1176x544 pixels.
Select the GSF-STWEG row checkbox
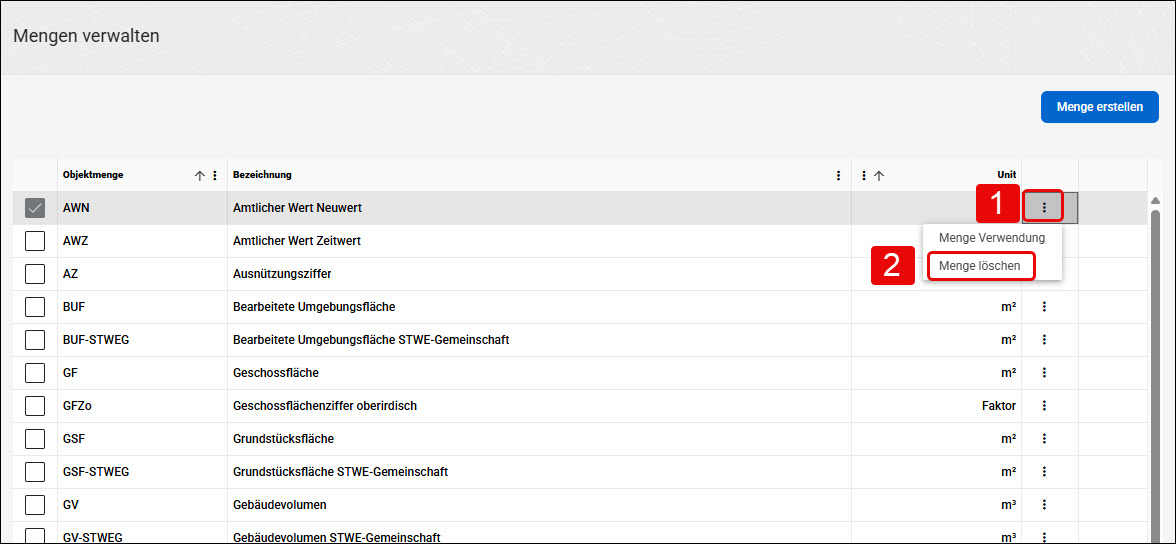35,472
